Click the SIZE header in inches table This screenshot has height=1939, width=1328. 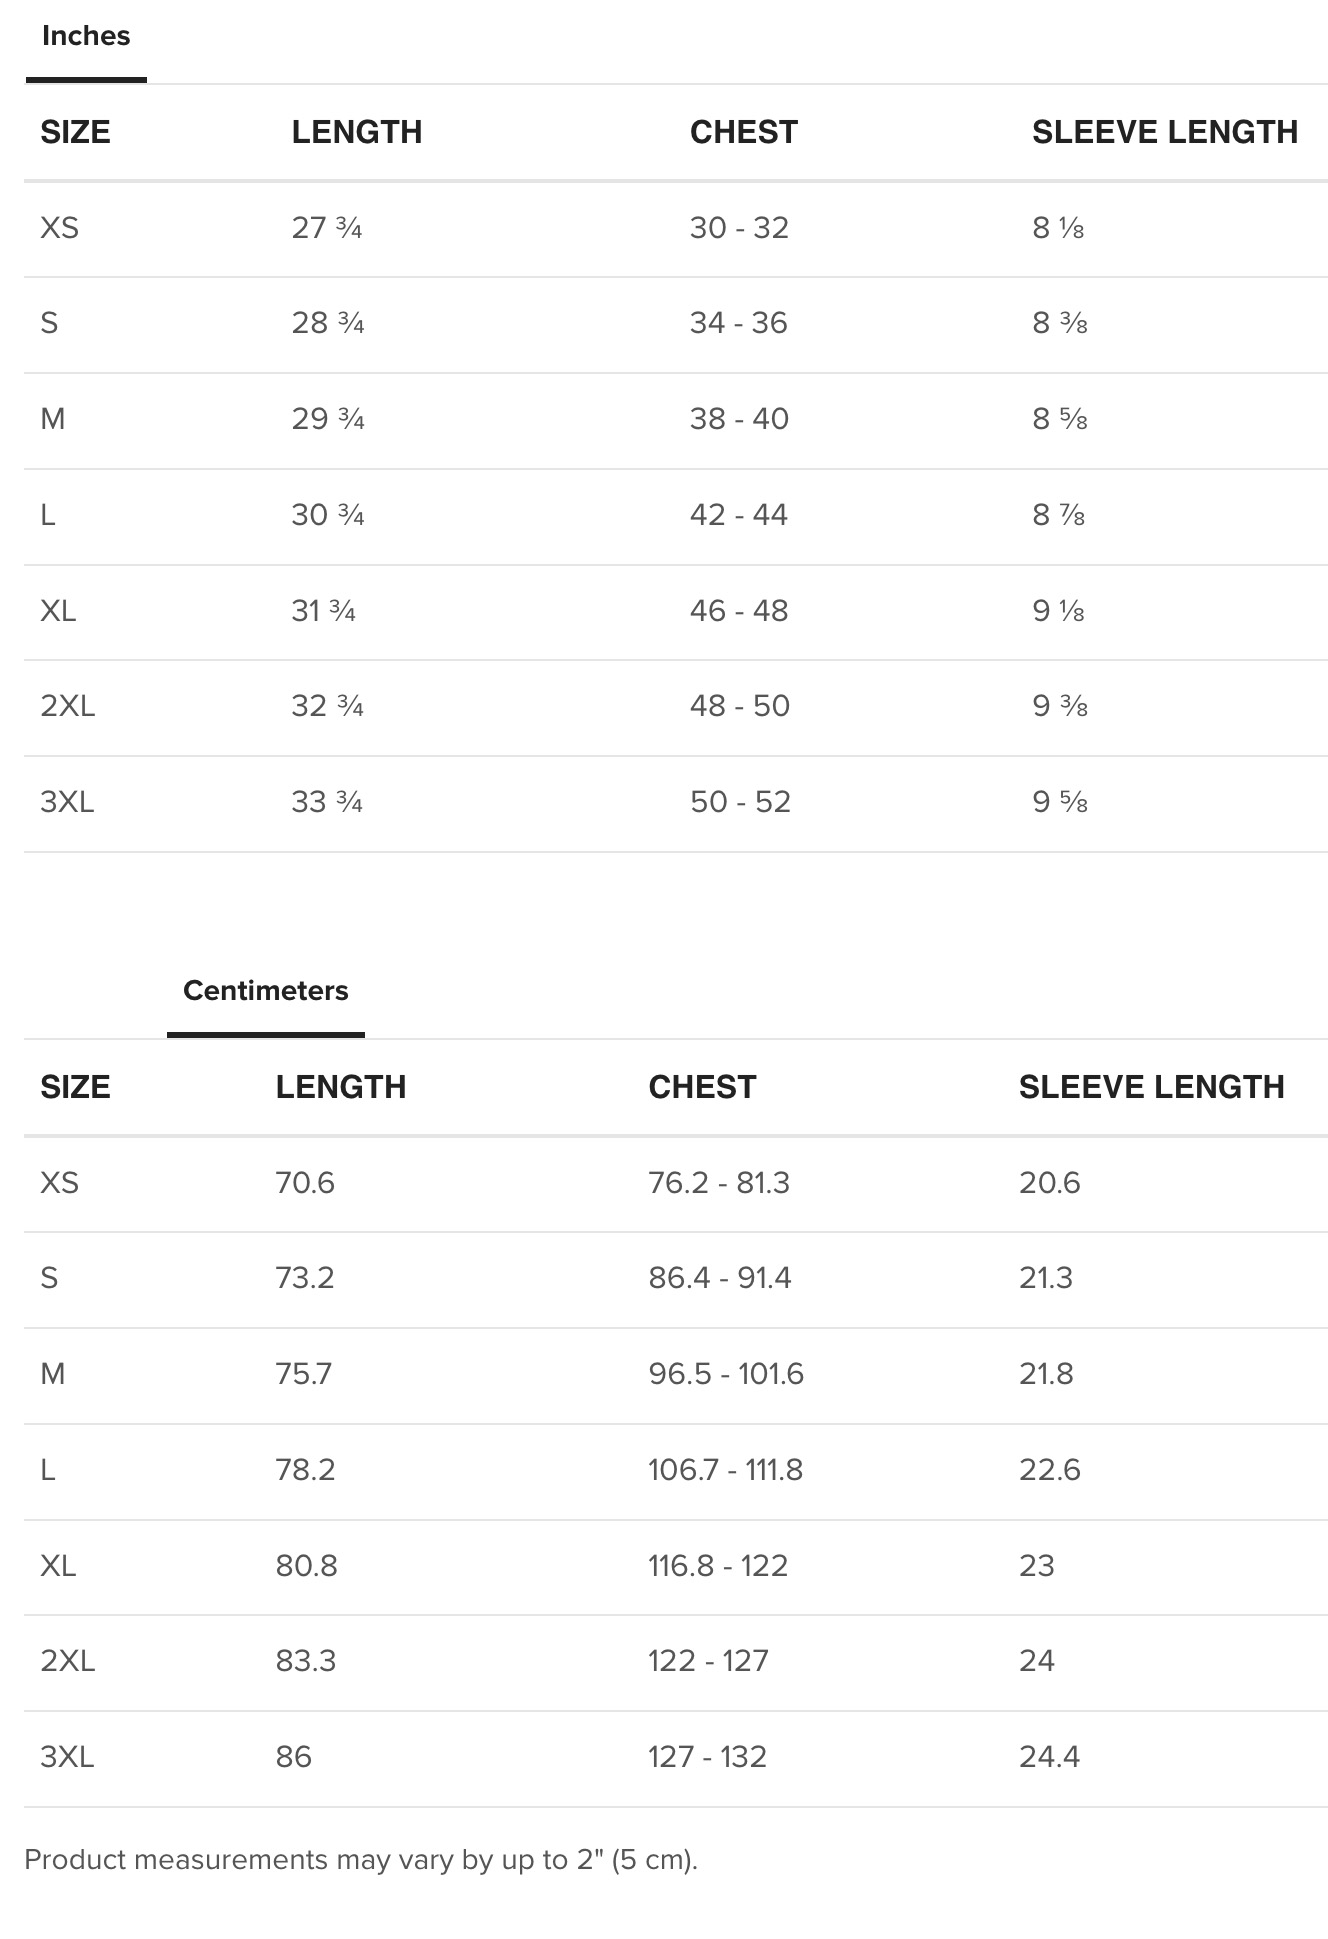pyautogui.click(x=75, y=132)
